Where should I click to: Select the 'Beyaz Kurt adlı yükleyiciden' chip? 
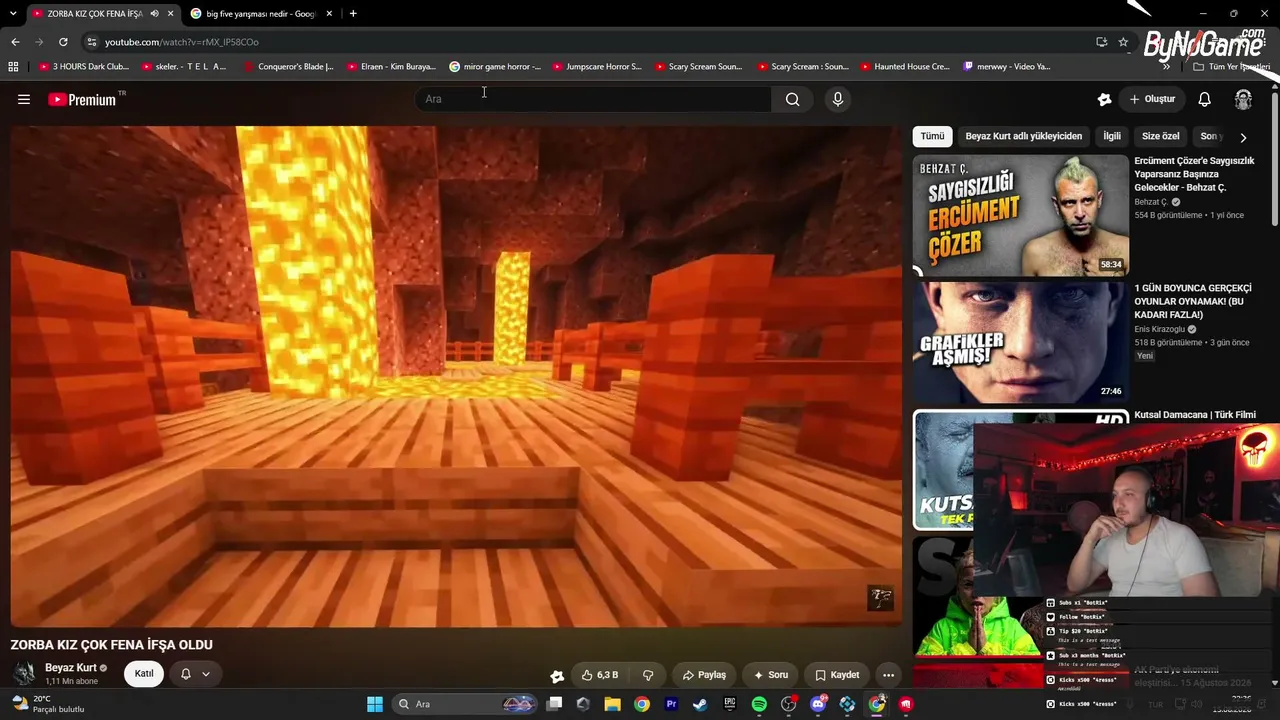click(x=1023, y=136)
